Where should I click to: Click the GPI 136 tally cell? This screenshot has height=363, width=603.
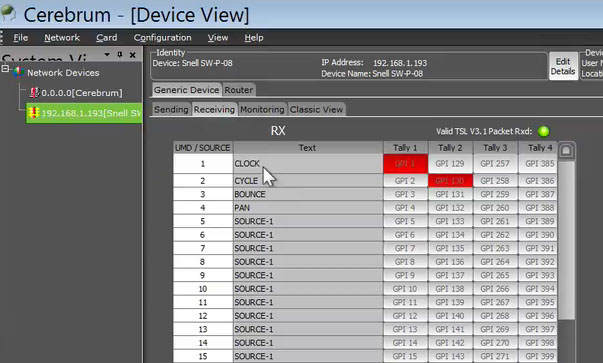[x=450, y=262]
